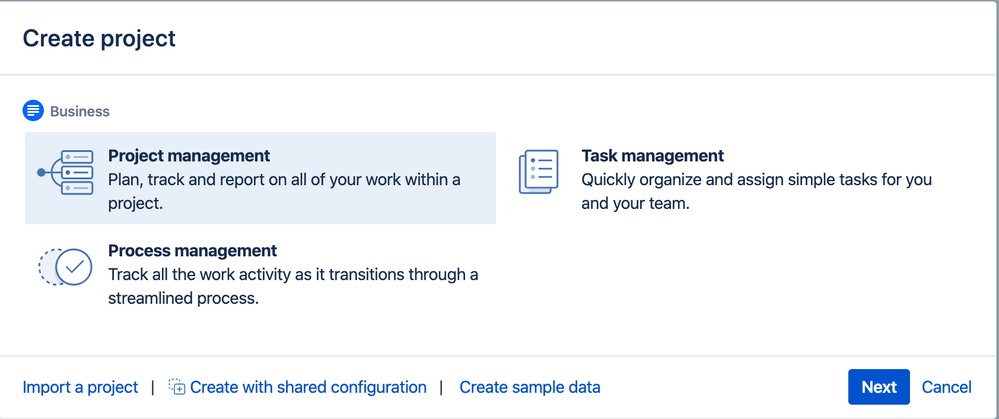Click the 'Plan, track and report' description
The height and width of the screenshot is (419, 999).
[x=284, y=192]
